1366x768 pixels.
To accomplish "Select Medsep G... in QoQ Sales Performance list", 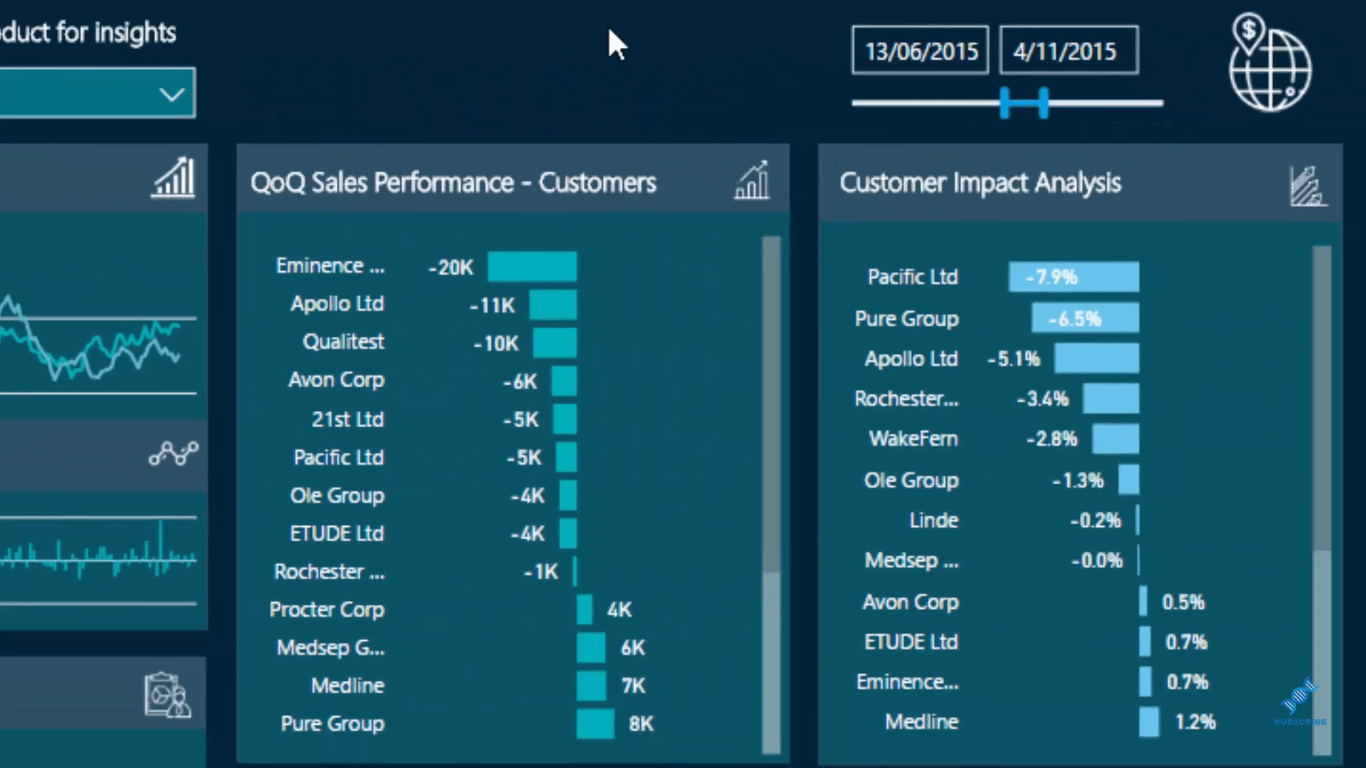I will pyautogui.click(x=330, y=648).
